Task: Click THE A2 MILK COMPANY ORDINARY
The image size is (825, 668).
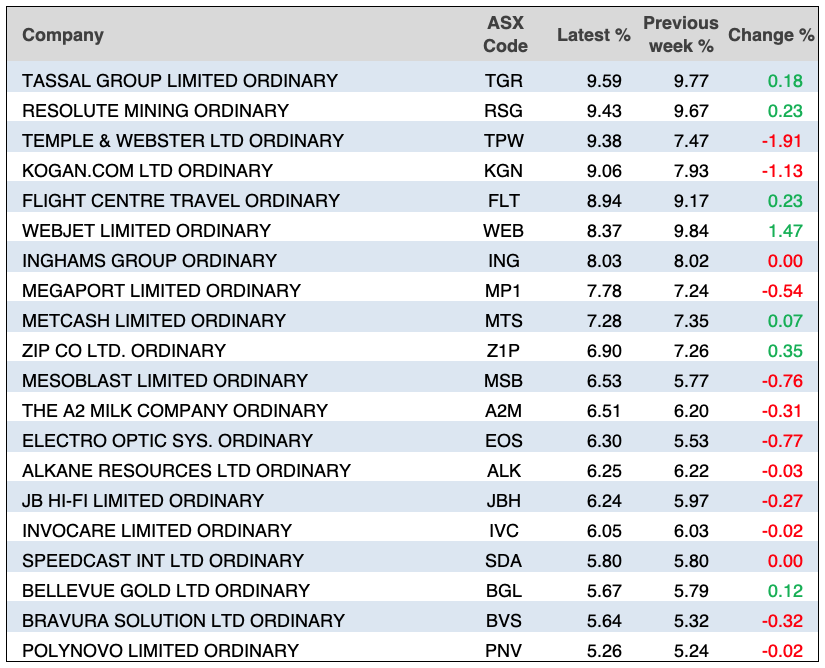Action: click(x=175, y=411)
